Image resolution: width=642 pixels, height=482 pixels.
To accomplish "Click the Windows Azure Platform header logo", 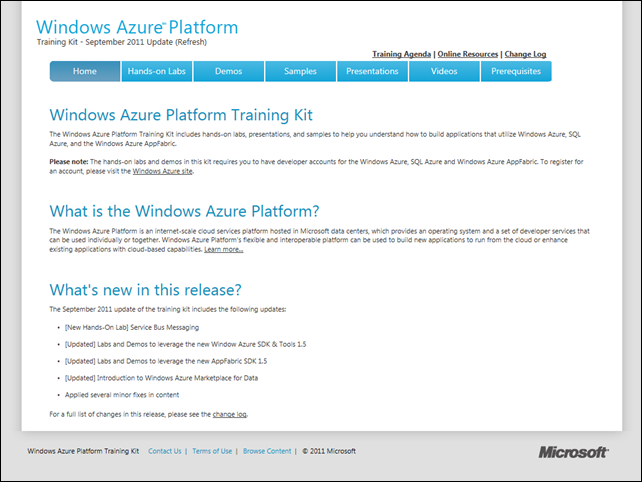I will pyautogui.click(x=137, y=27).
